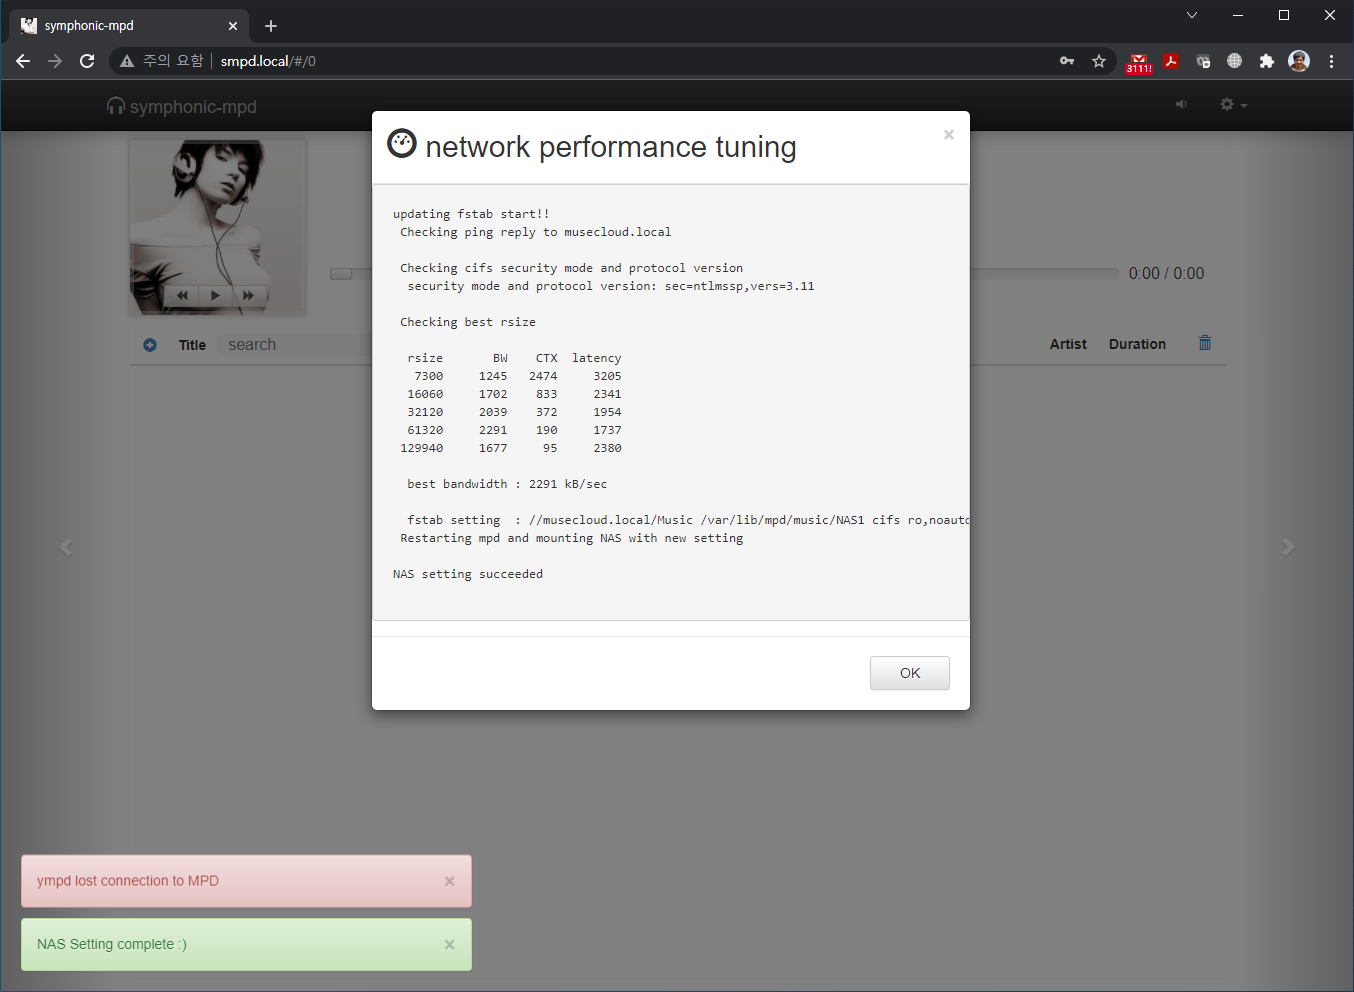Open a new browser tab
This screenshot has height=992, width=1354.
click(271, 26)
